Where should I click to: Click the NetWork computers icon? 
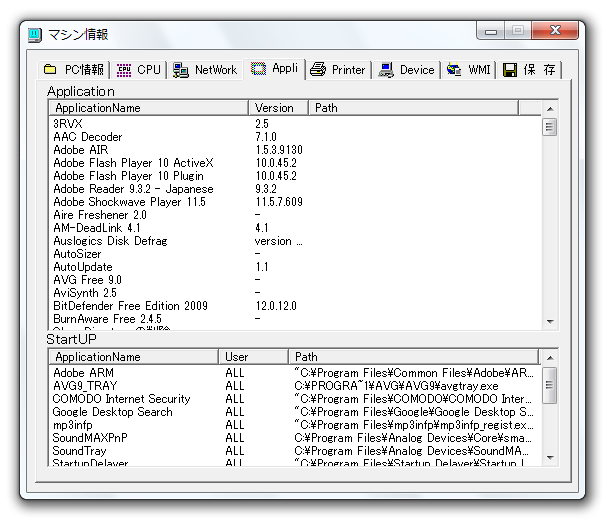180,70
